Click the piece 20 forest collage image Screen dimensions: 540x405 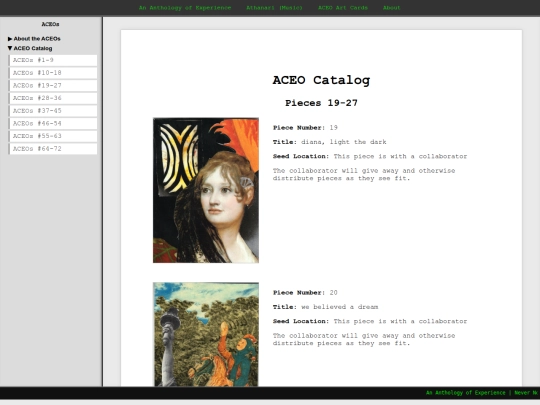tap(206, 334)
